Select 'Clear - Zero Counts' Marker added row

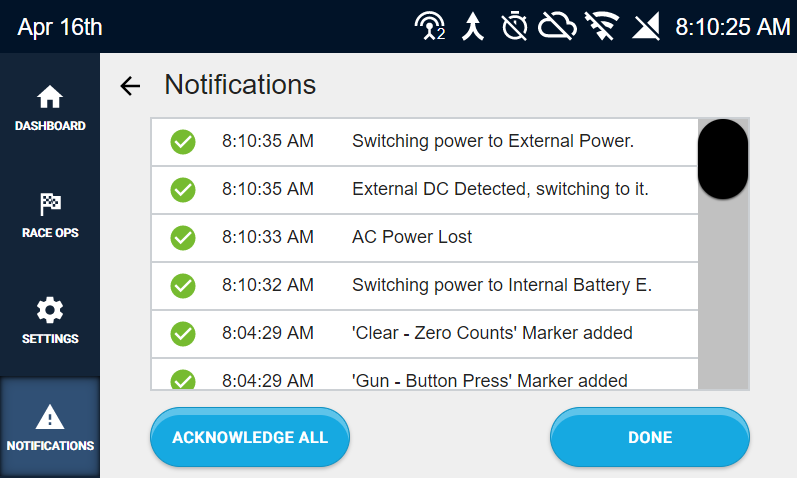pyautogui.click(x=425, y=334)
